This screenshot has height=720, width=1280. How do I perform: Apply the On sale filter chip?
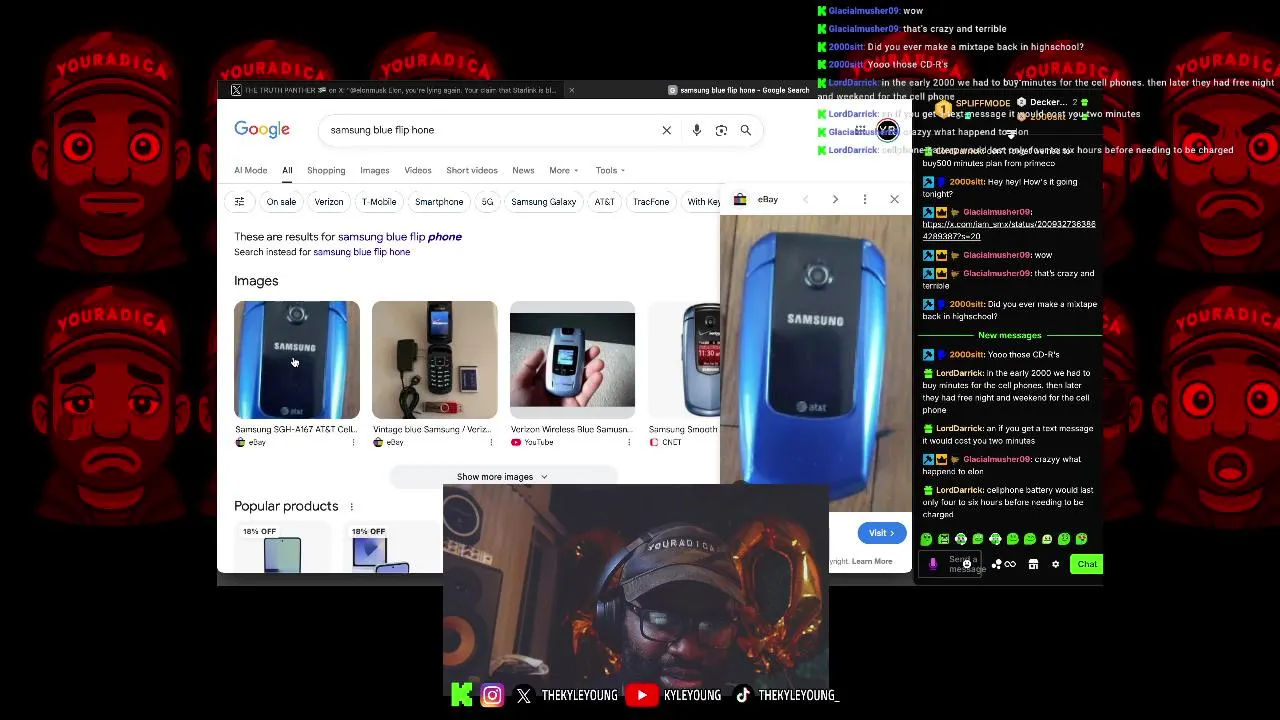(281, 202)
